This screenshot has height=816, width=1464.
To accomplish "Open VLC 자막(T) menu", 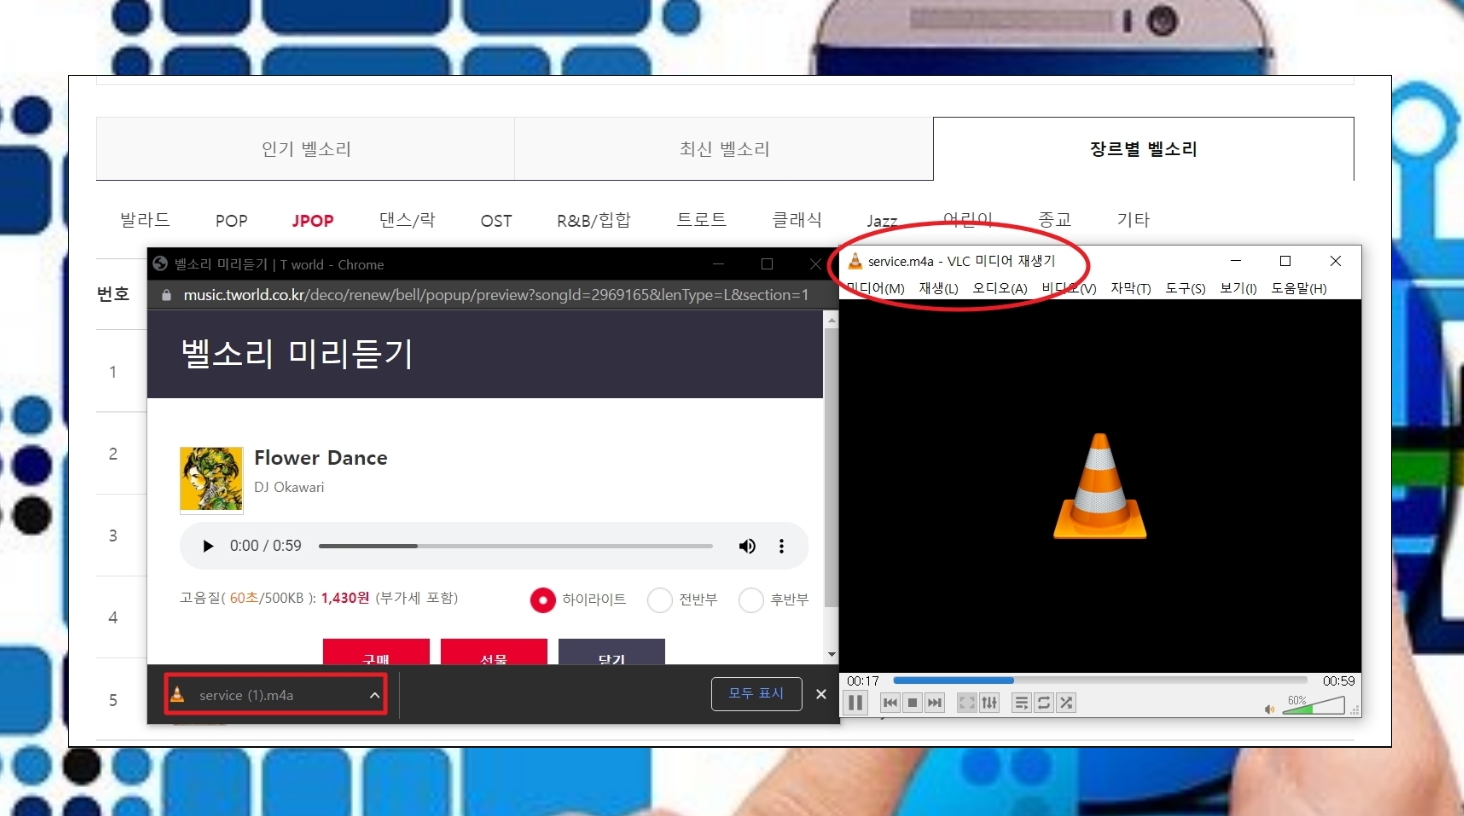I will (x=1130, y=288).
